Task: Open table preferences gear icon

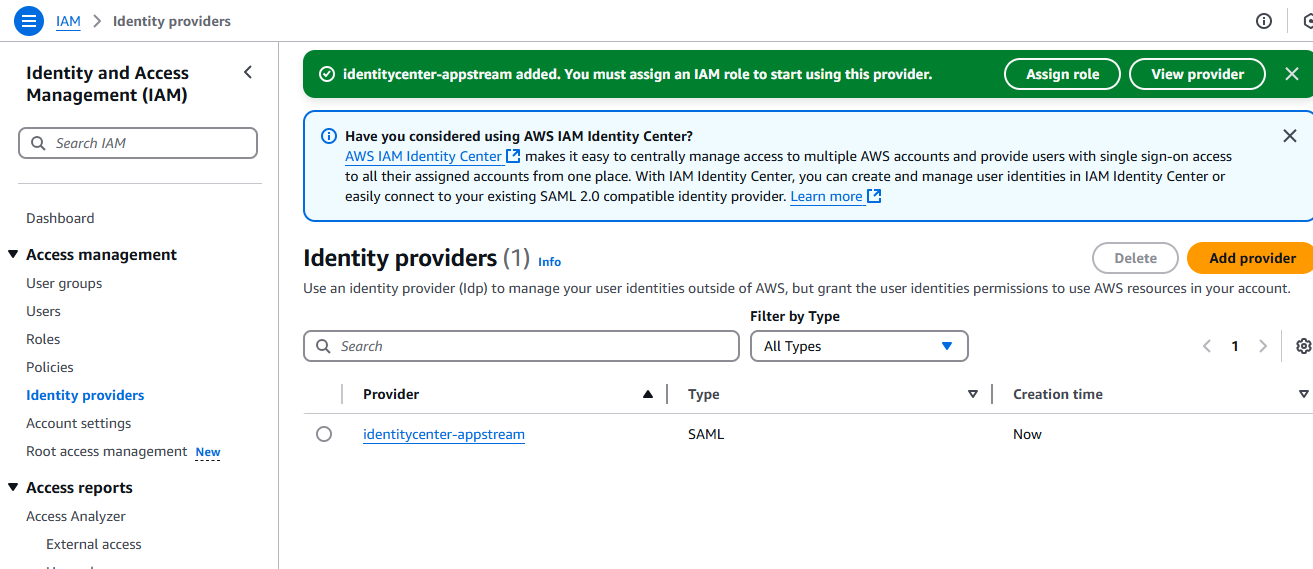Action: pos(1303,346)
